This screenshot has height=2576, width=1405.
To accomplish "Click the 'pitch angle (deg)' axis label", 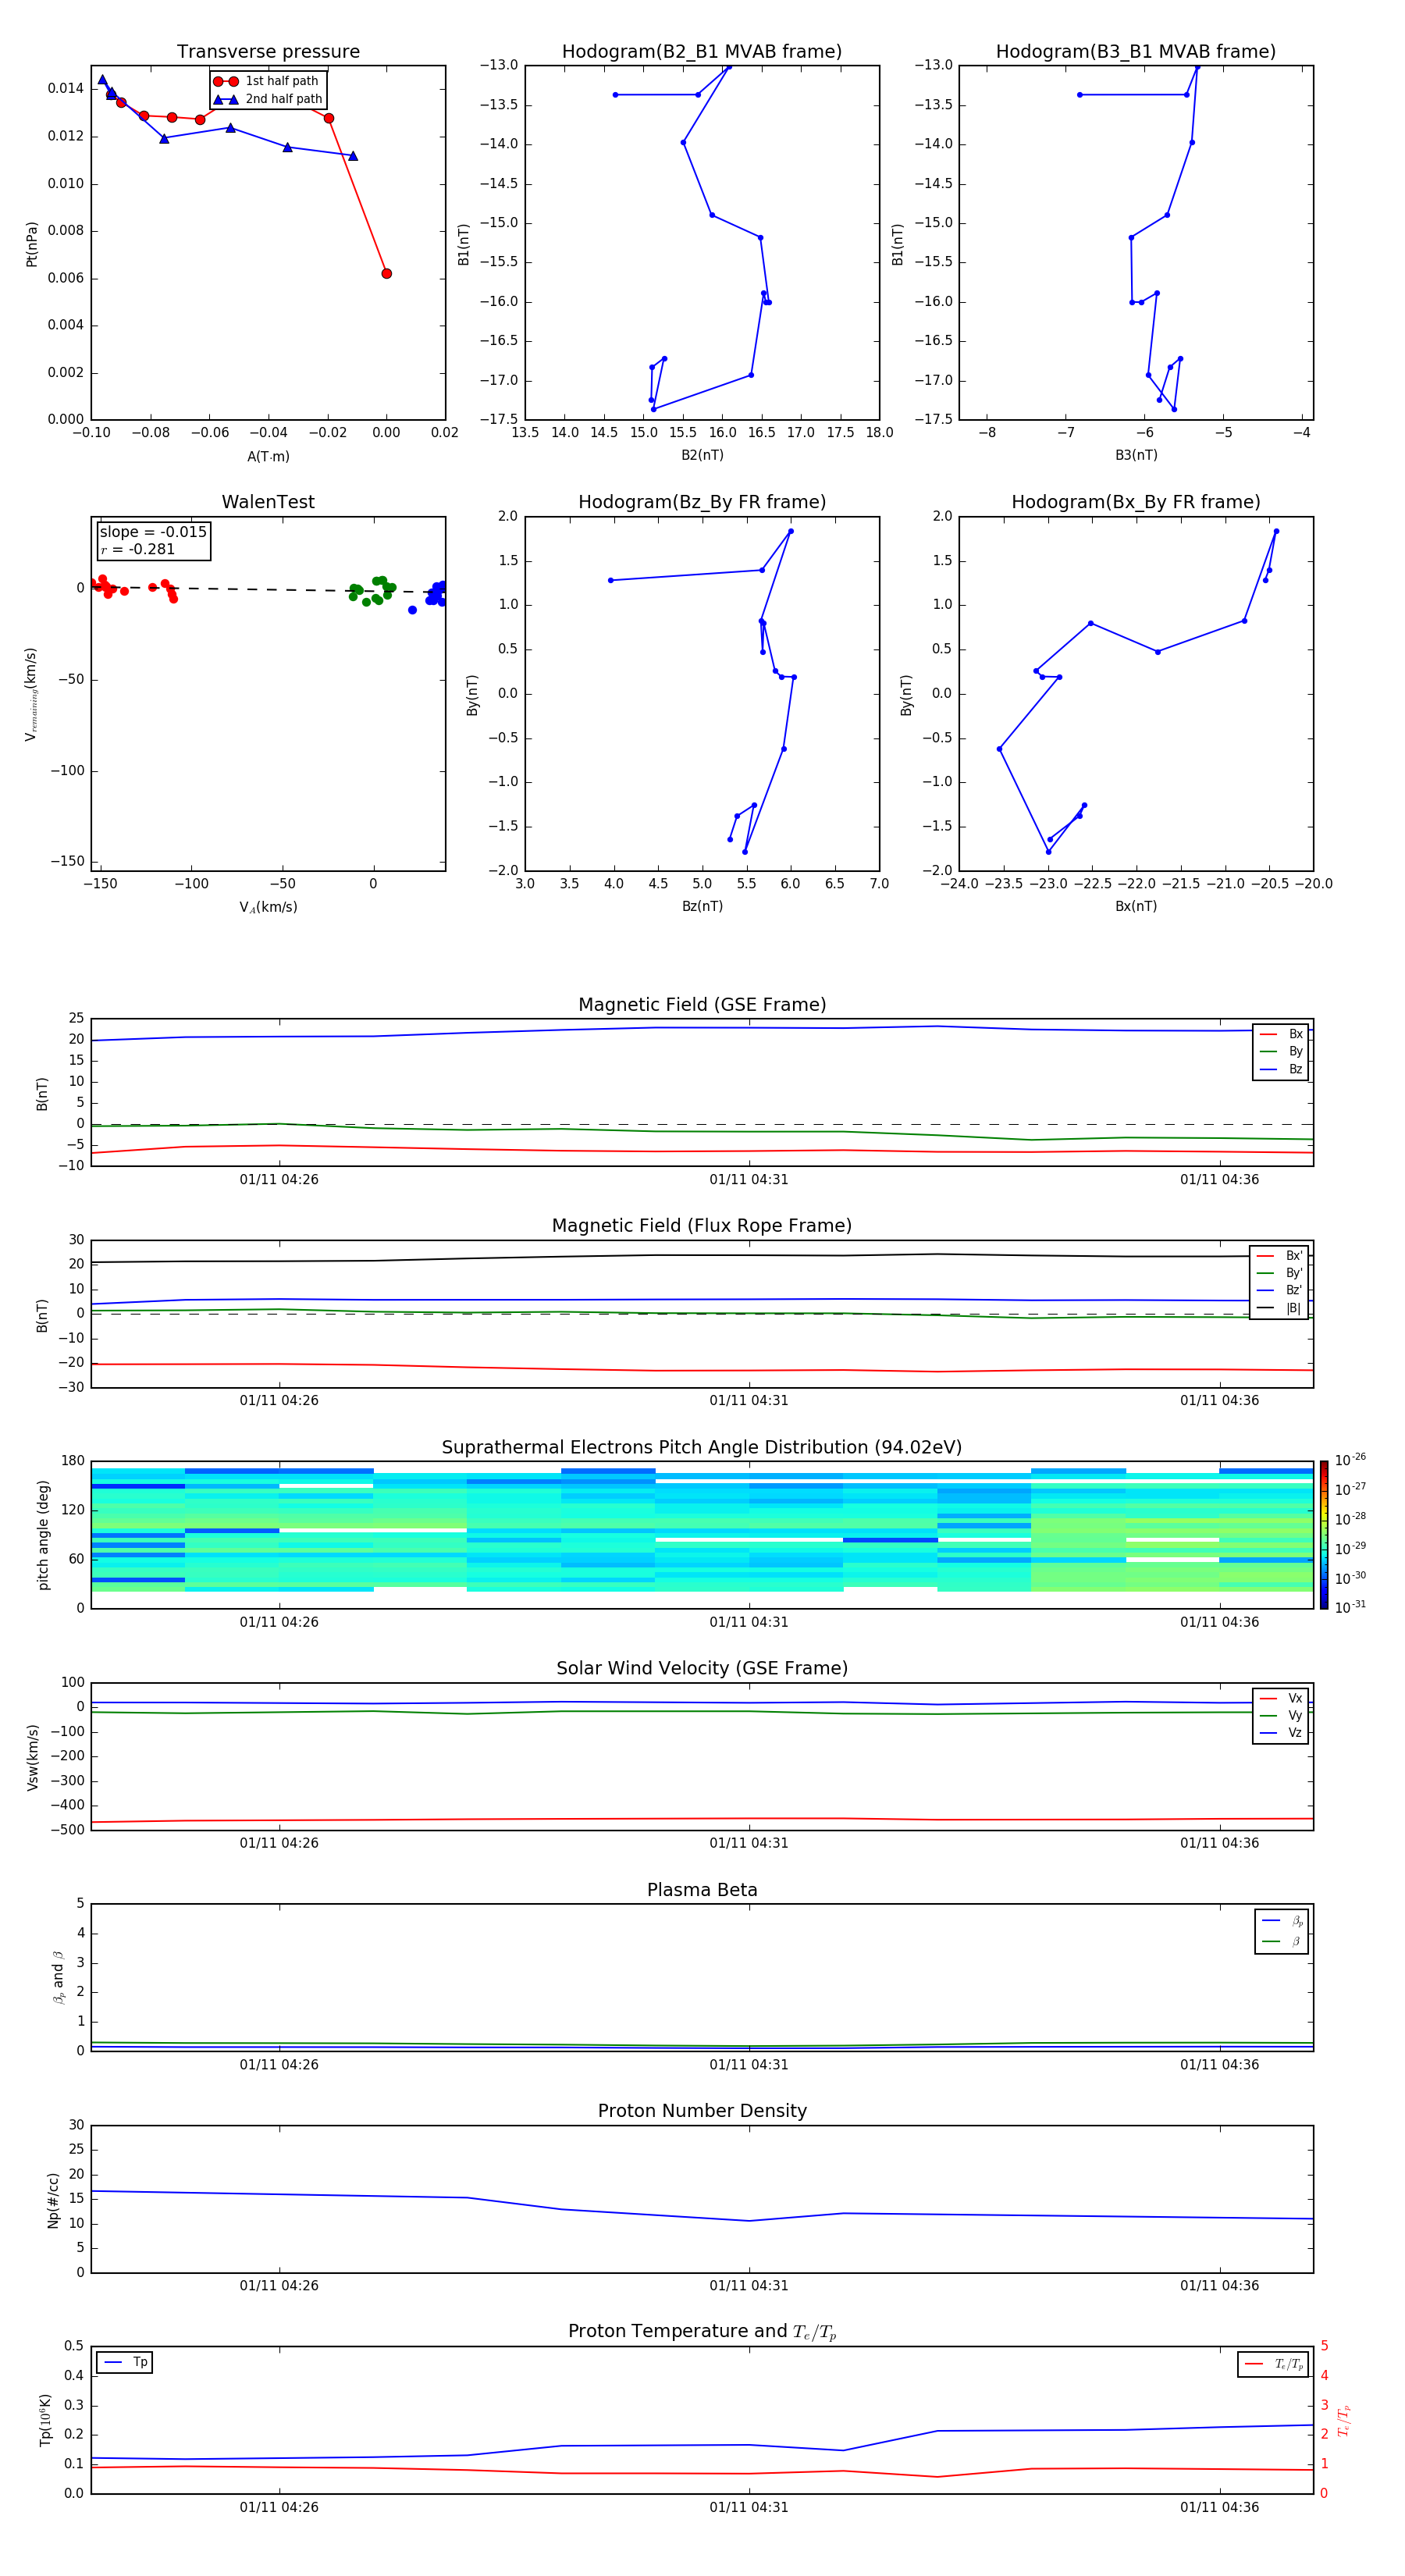I will 43,1535.
